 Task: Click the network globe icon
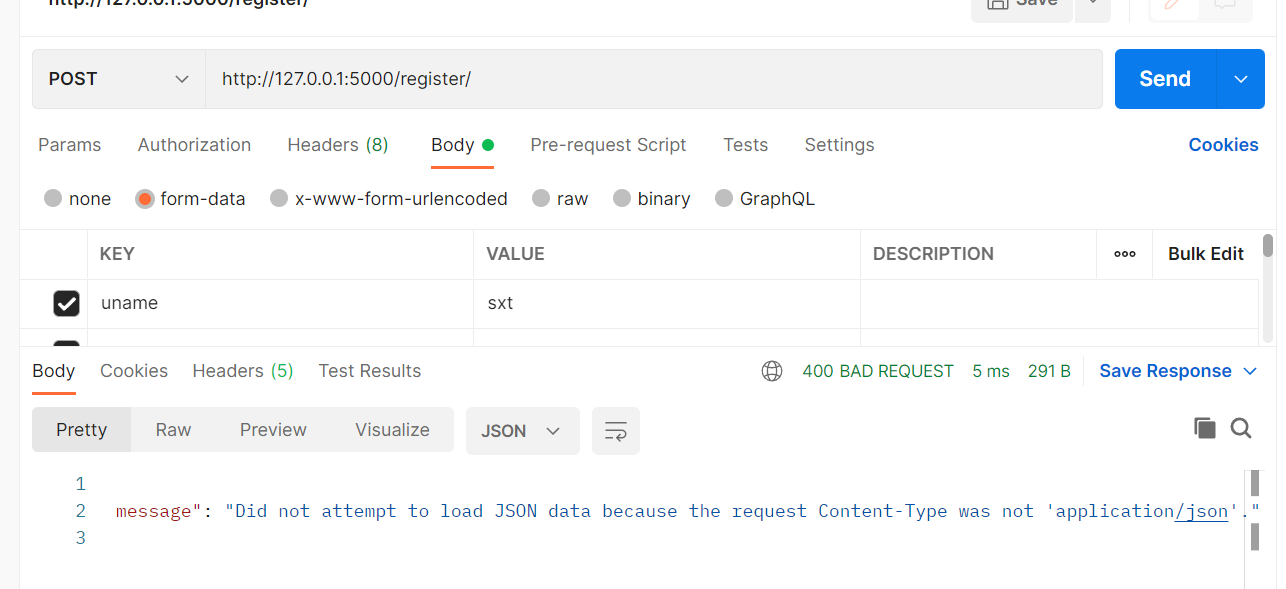[x=772, y=371]
